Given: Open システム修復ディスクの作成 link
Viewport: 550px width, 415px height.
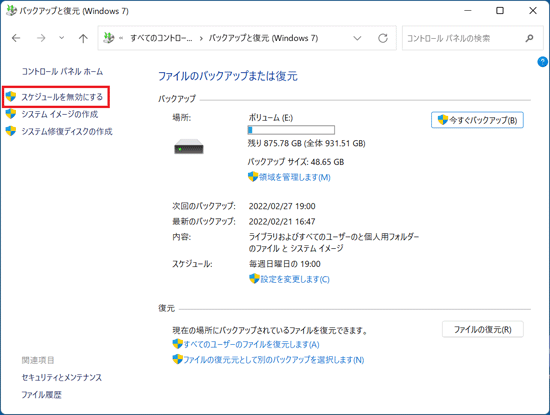Looking at the screenshot, I should click(67, 131).
